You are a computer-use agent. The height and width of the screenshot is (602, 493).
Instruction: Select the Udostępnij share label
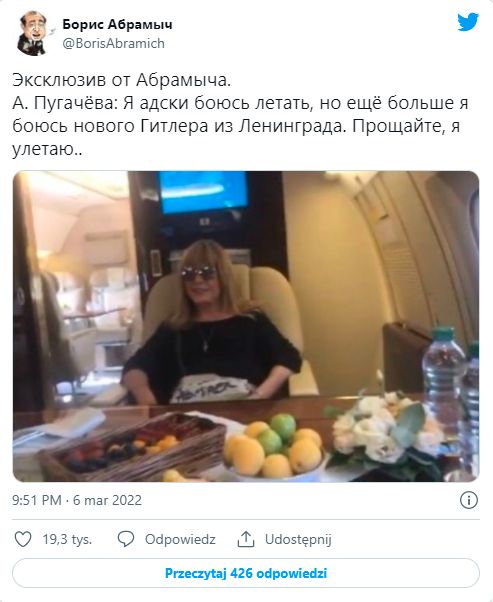[x=298, y=539]
